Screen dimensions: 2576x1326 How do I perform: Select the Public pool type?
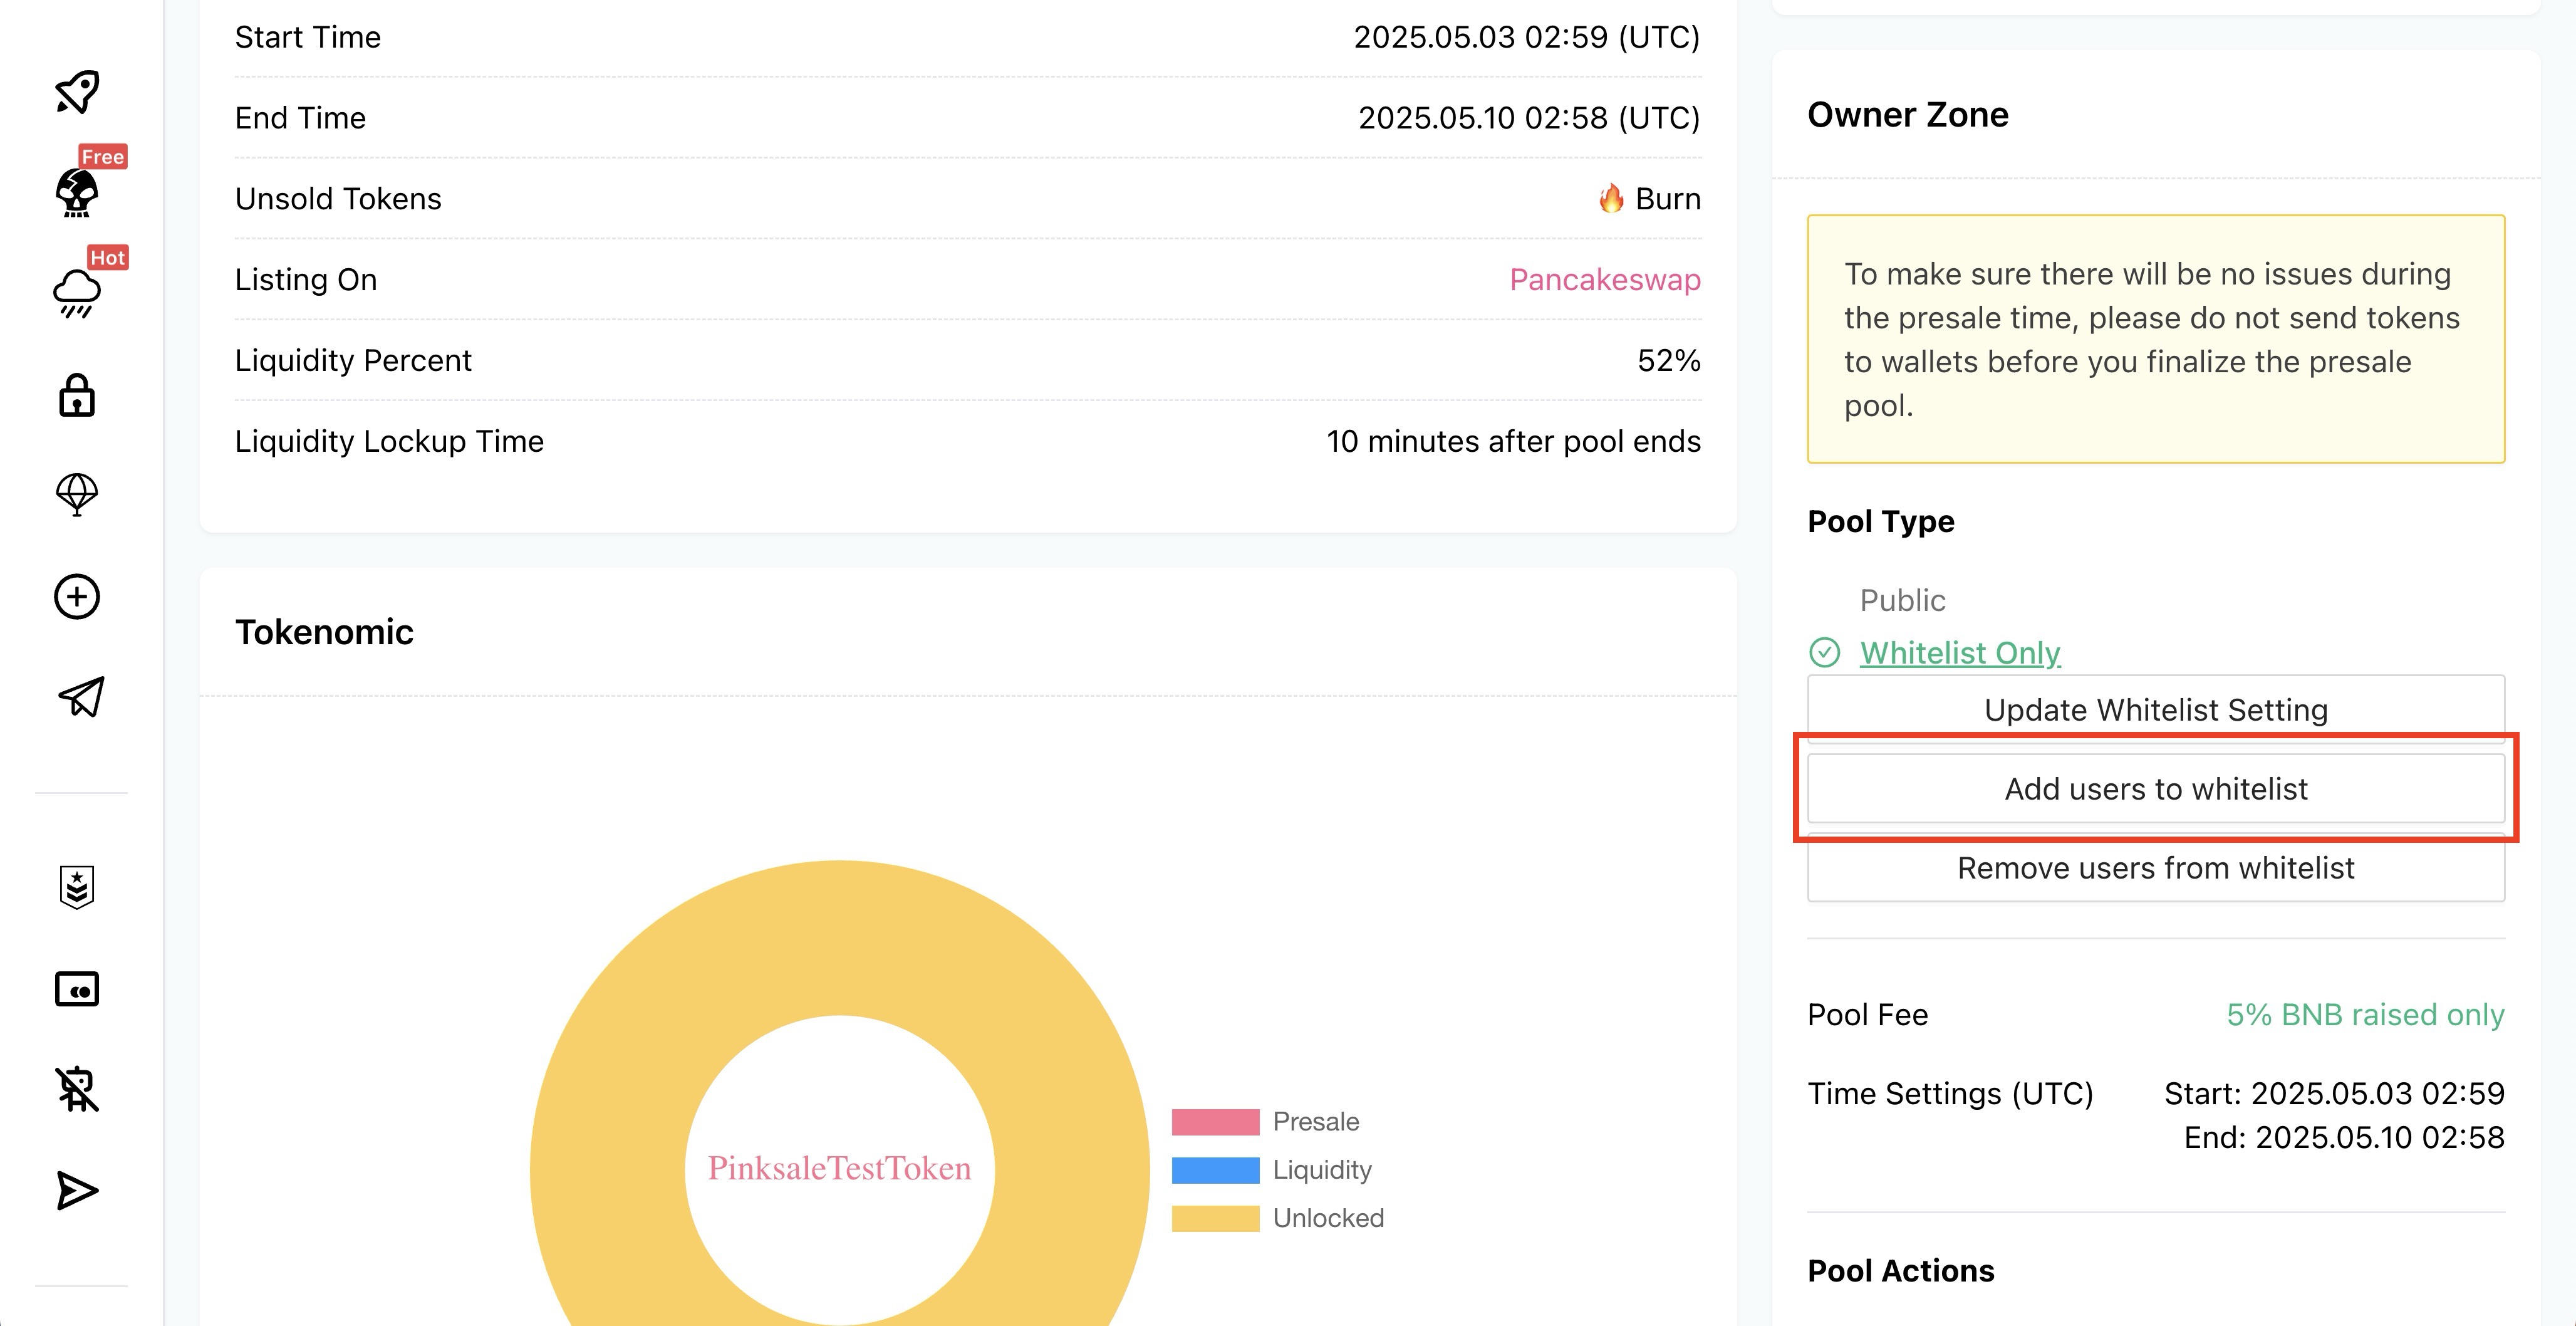click(1902, 600)
